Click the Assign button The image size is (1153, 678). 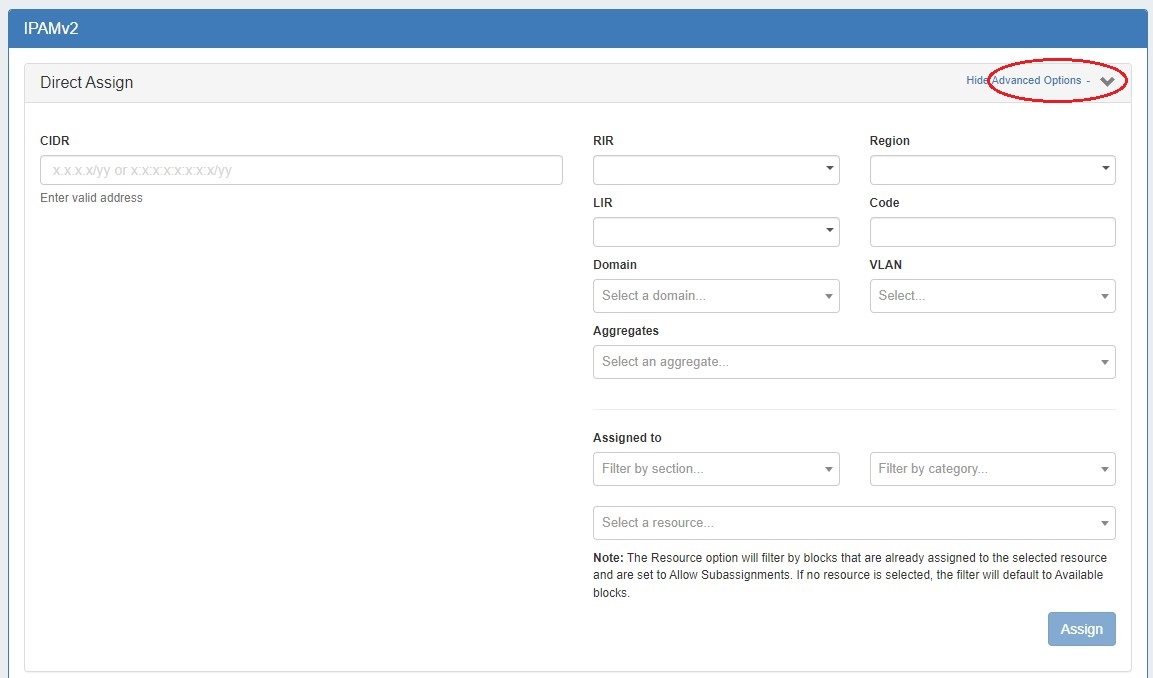[x=1081, y=629]
